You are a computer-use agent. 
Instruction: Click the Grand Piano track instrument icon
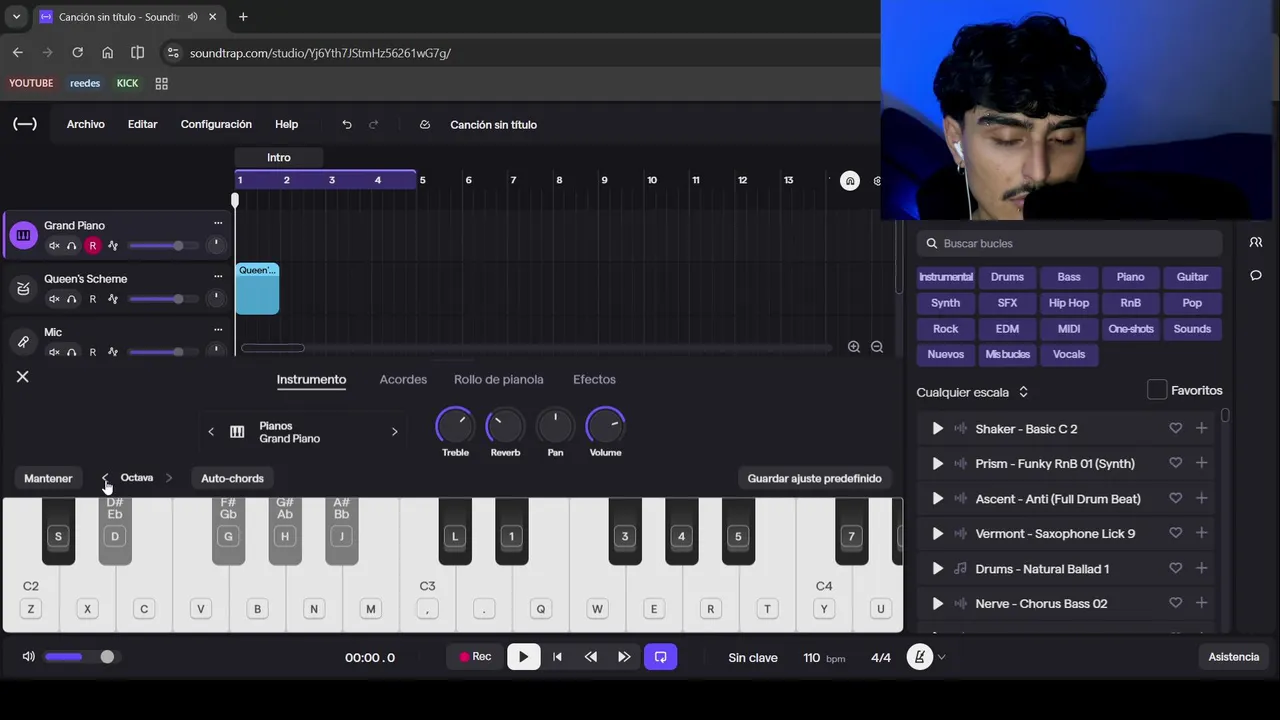click(23, 236)
